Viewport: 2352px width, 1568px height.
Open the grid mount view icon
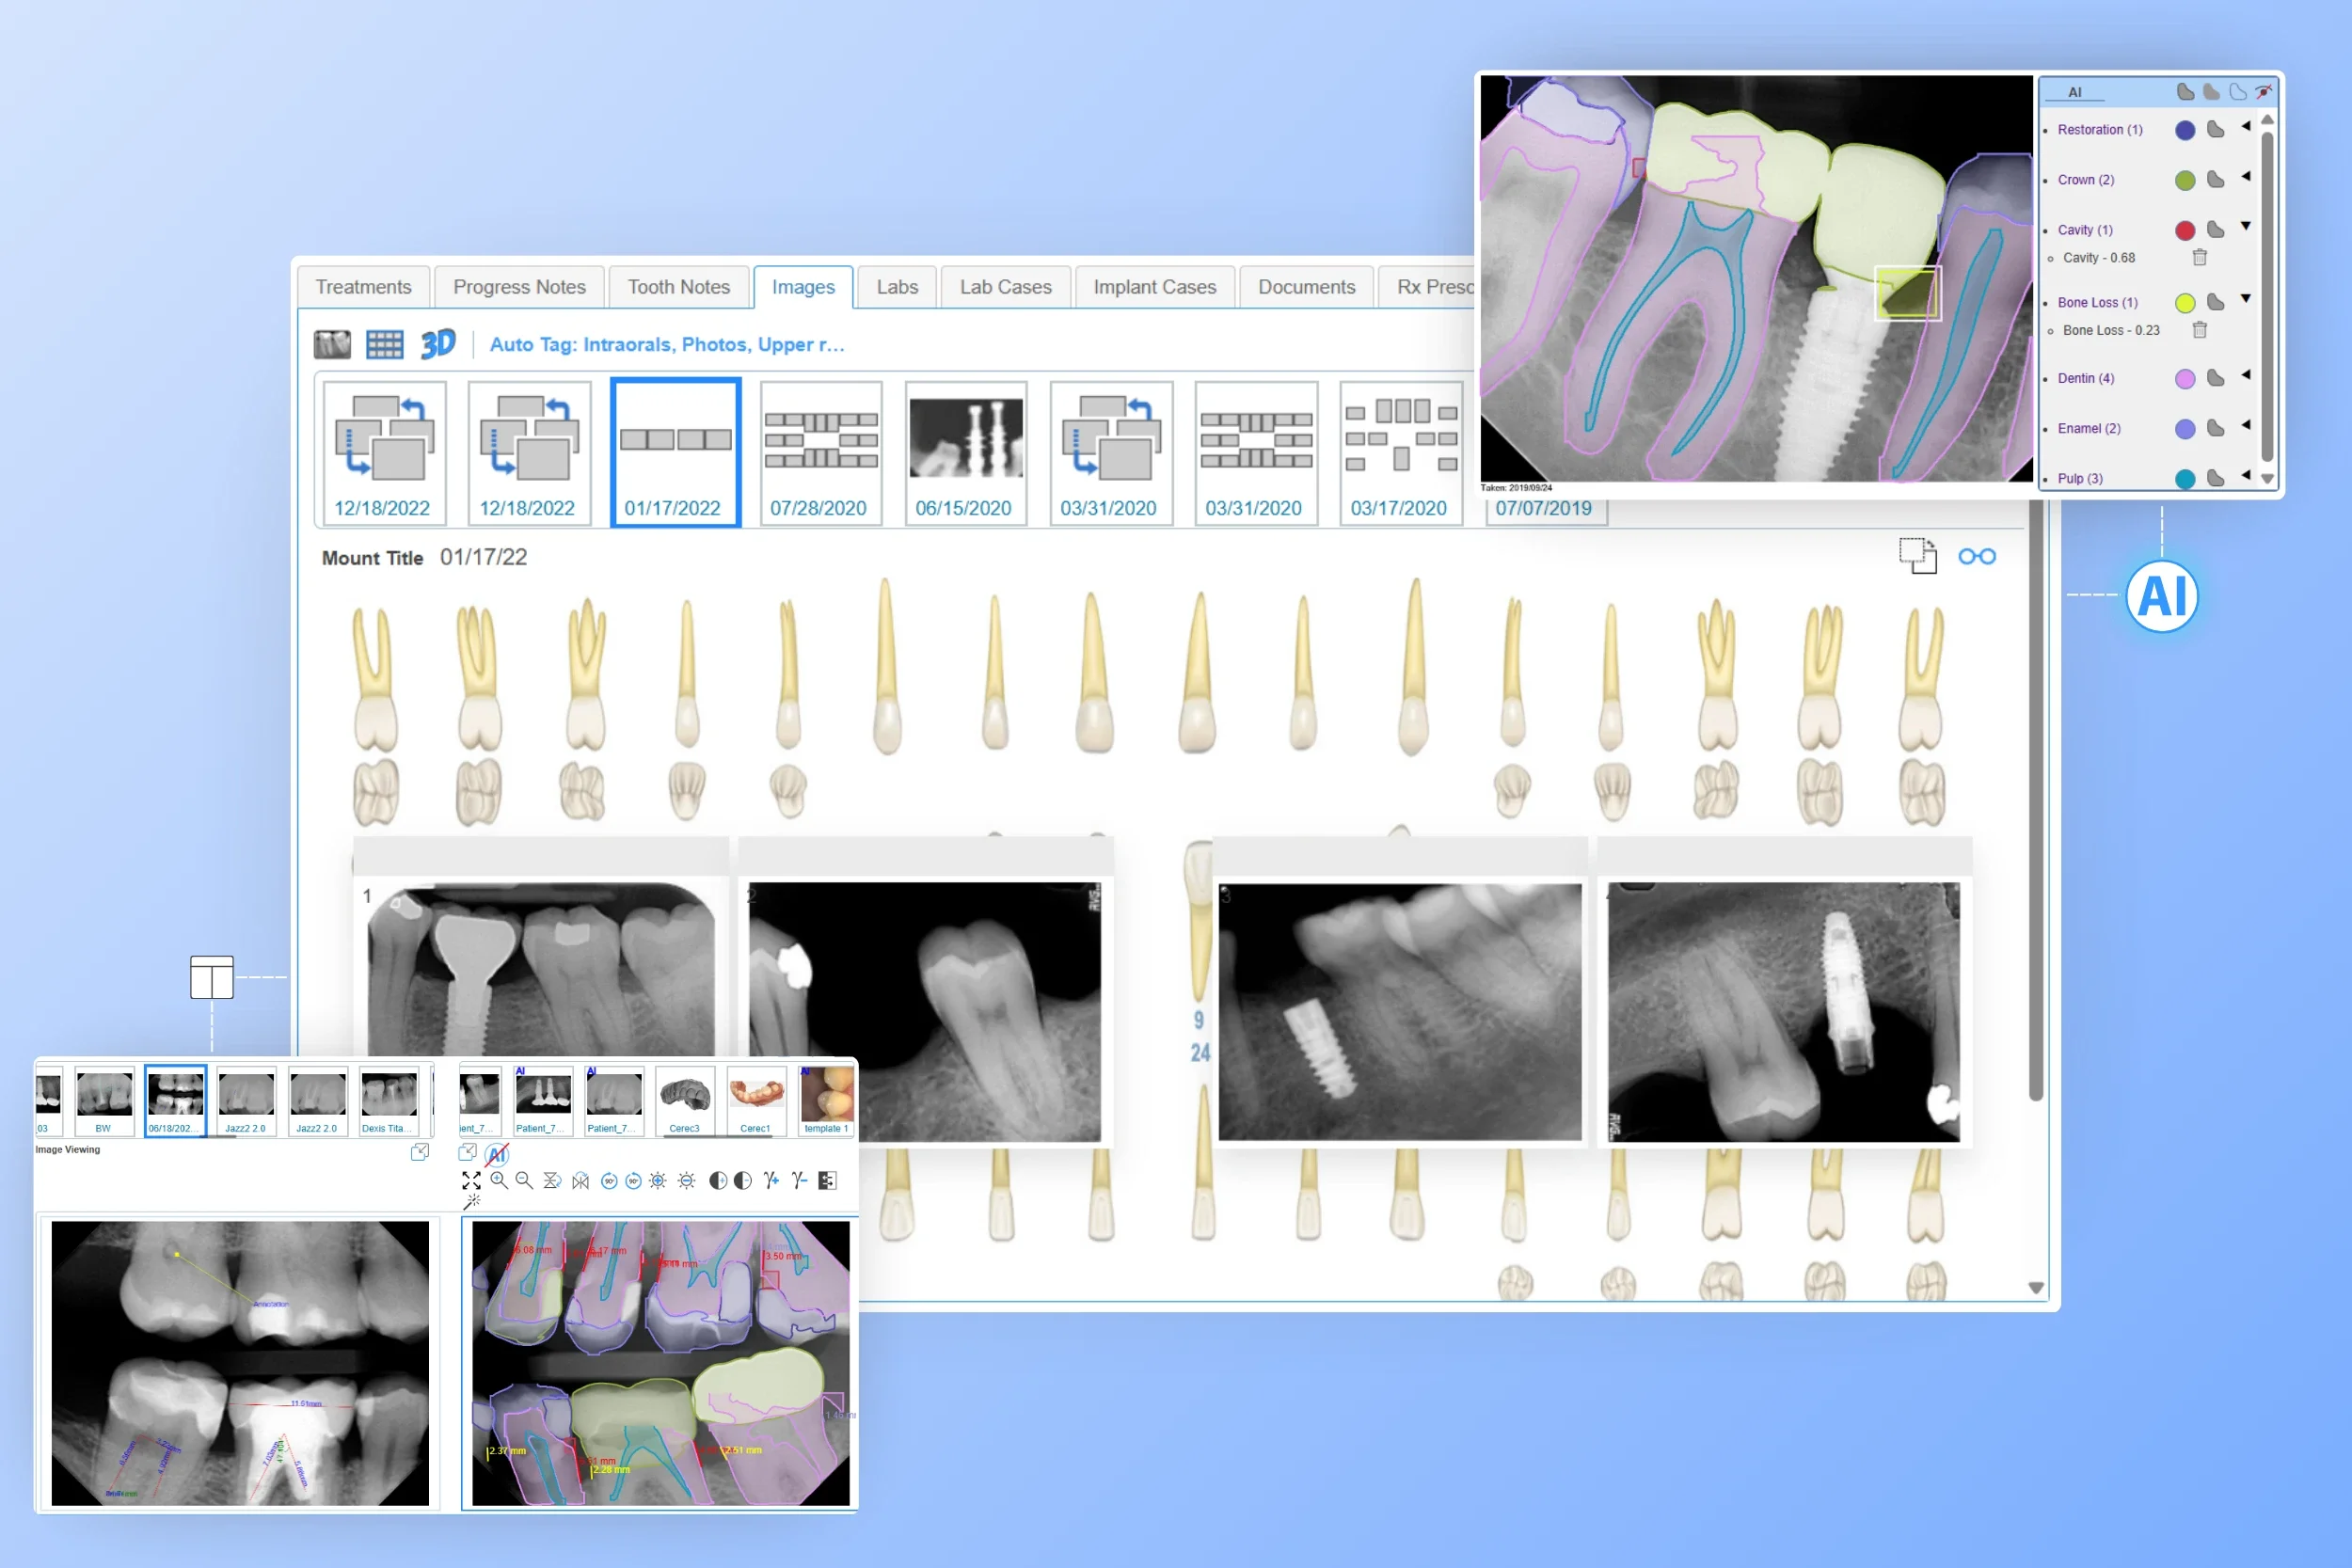point(385,343)
